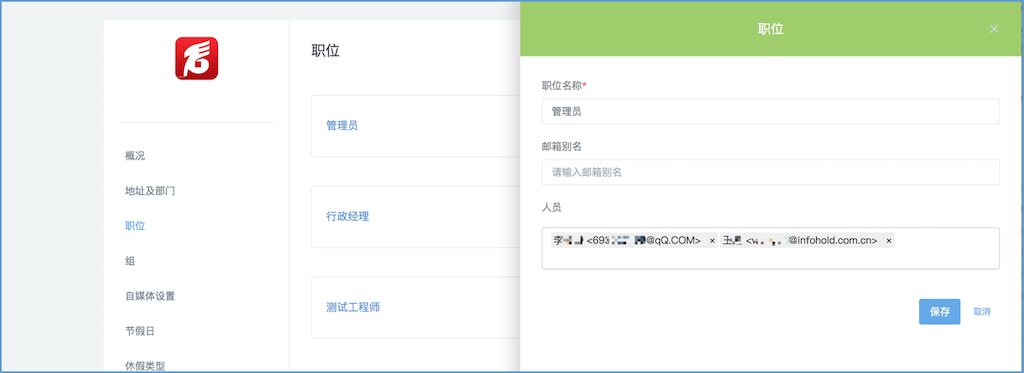Open the 管理员 position card
1024x373 pixels.
415,125
